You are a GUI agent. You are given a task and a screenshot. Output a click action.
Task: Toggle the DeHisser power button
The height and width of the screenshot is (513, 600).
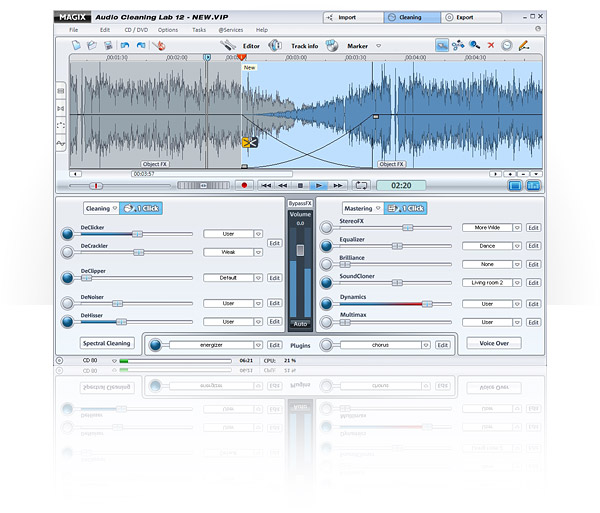tap(67, 322)
